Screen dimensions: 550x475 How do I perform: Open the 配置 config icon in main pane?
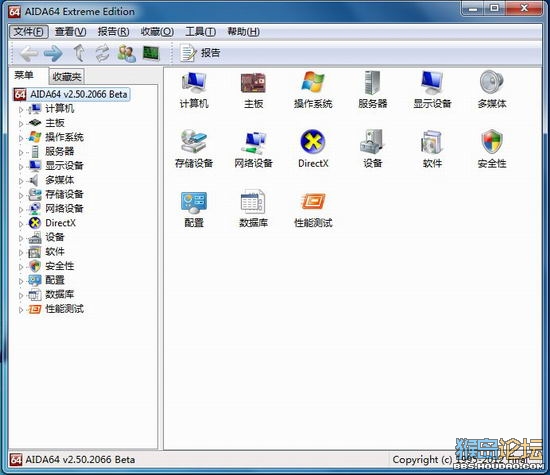click(x=194, y=209)
